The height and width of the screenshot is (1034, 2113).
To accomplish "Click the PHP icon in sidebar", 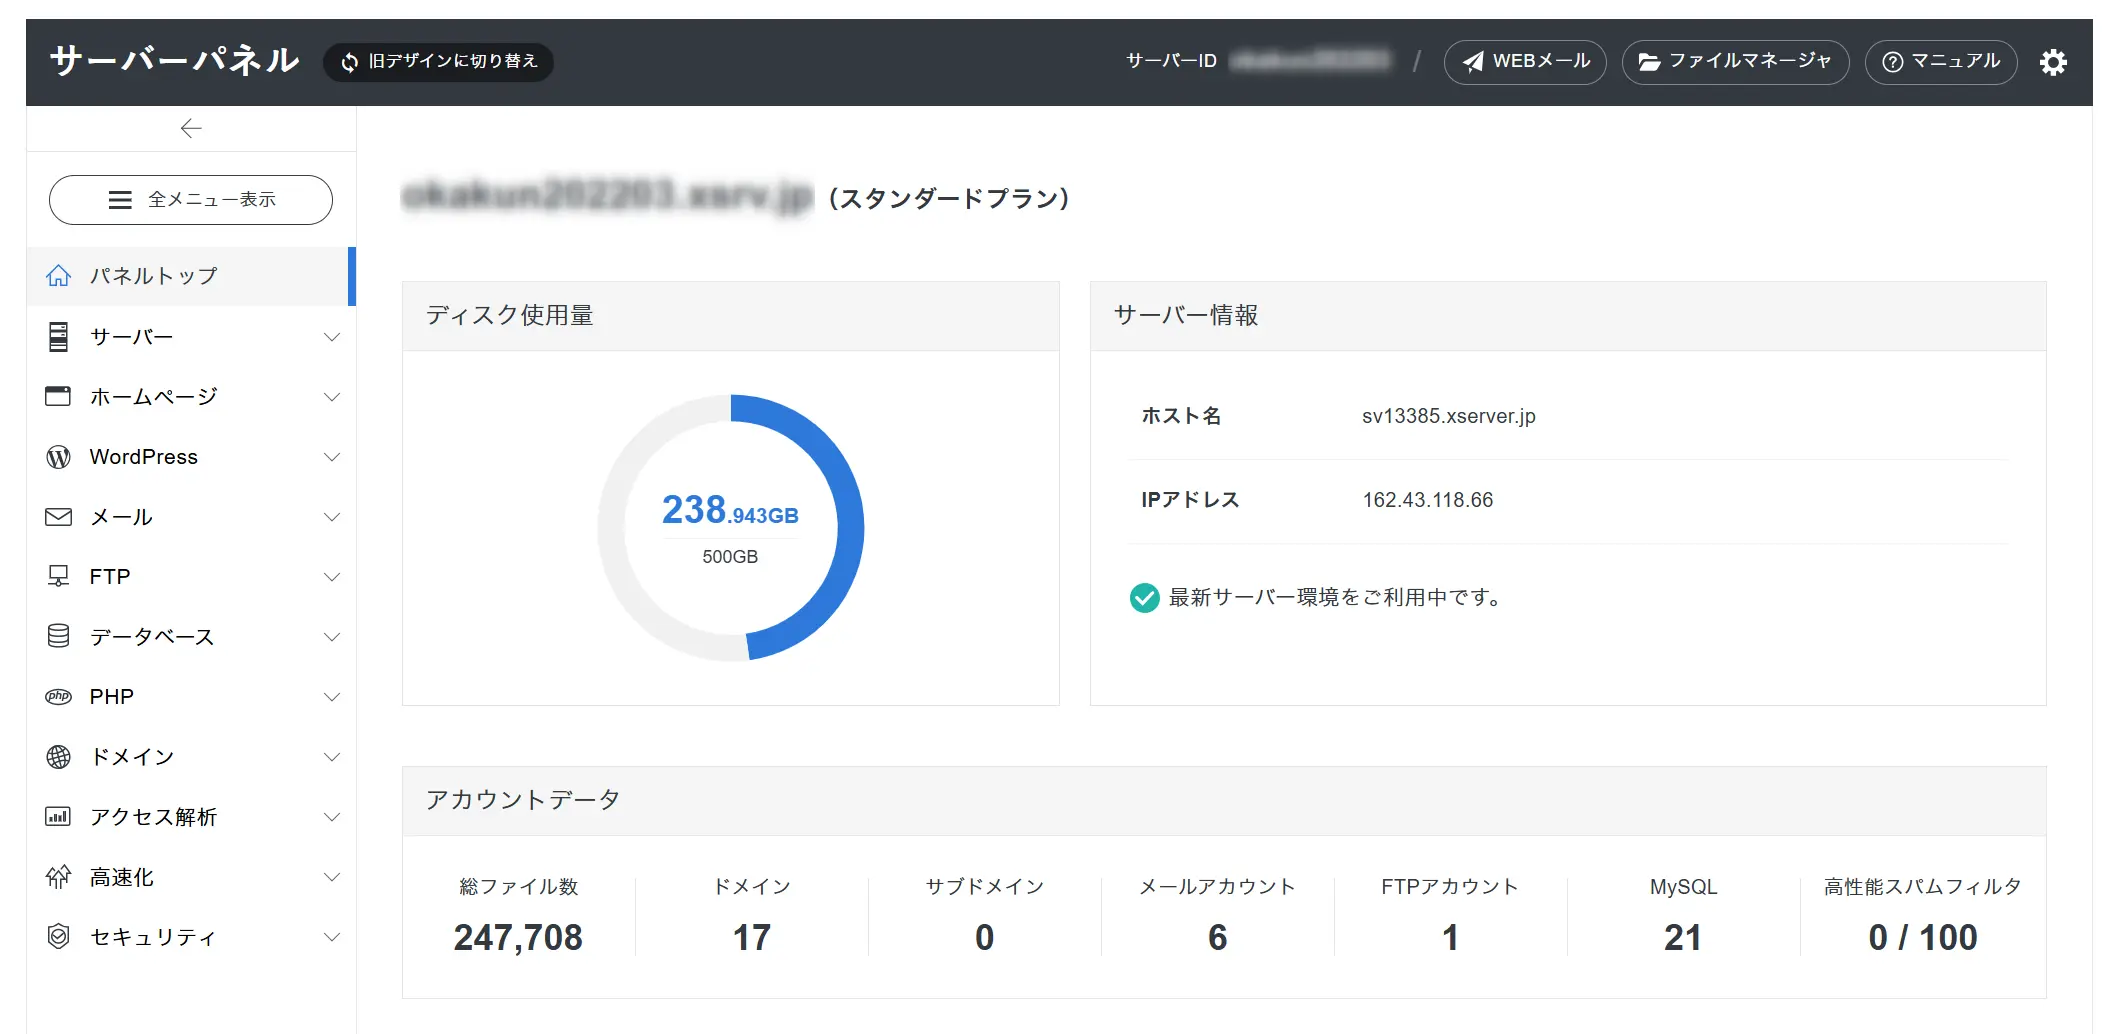I will pos(59,697).
